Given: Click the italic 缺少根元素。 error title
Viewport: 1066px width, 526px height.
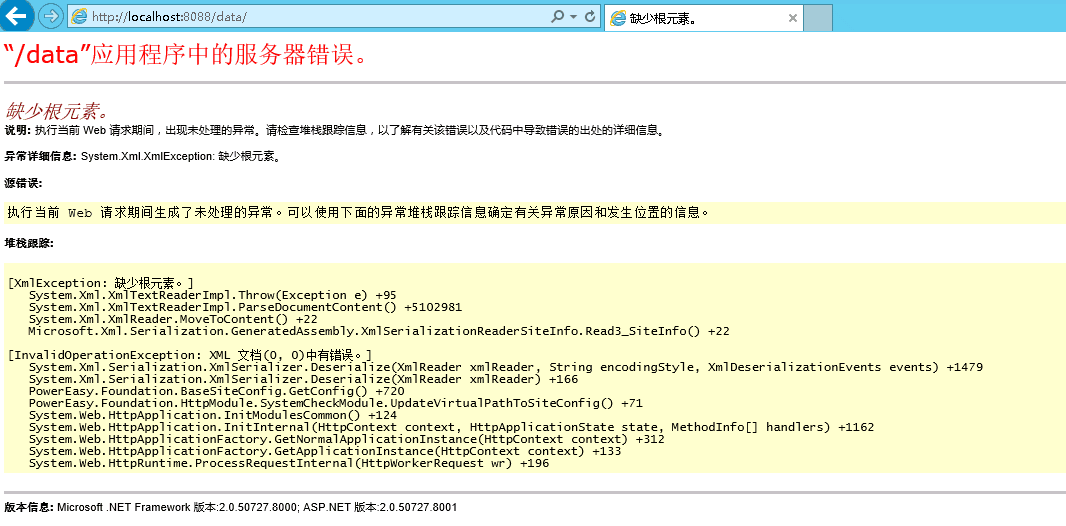Looking at the screenshot, I should pos(56,110).
